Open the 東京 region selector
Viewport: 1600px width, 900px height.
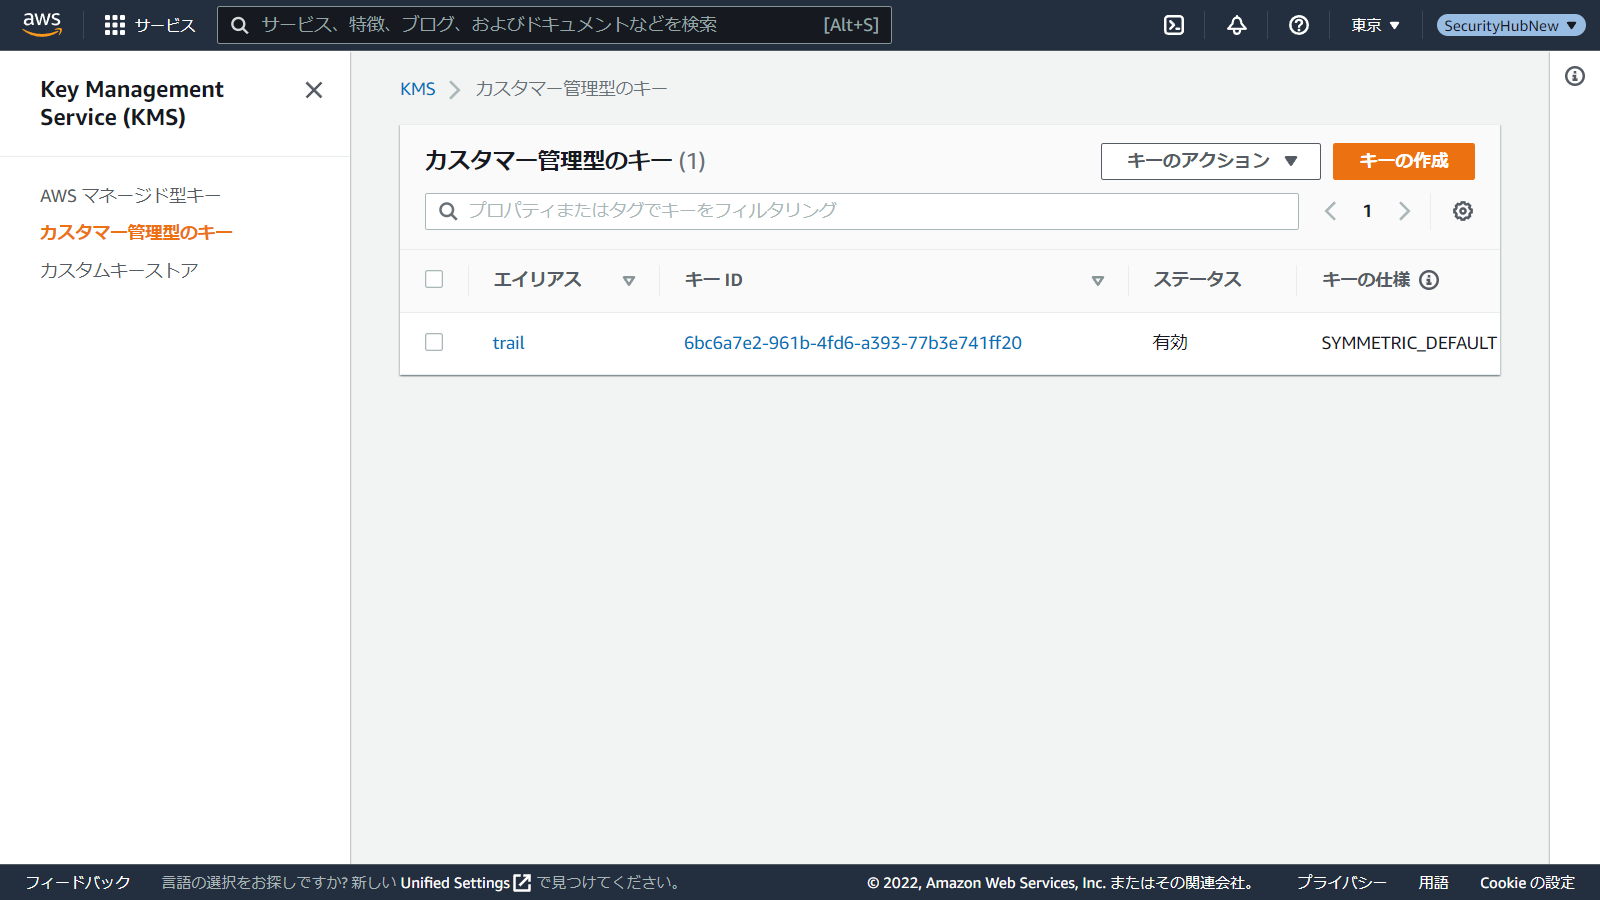1375,25
